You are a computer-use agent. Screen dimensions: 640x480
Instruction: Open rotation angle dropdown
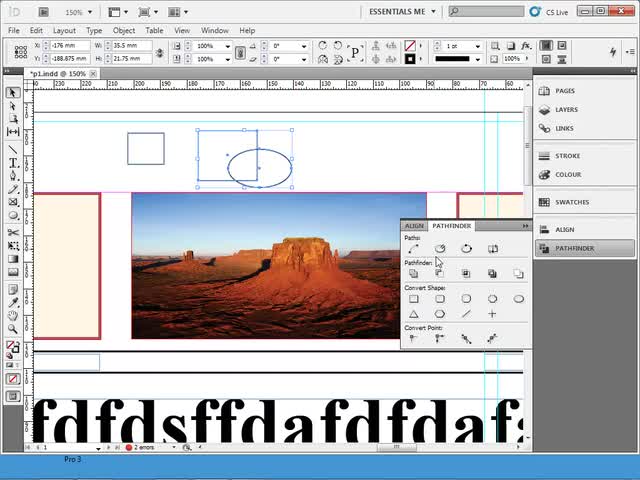(304, 46)
